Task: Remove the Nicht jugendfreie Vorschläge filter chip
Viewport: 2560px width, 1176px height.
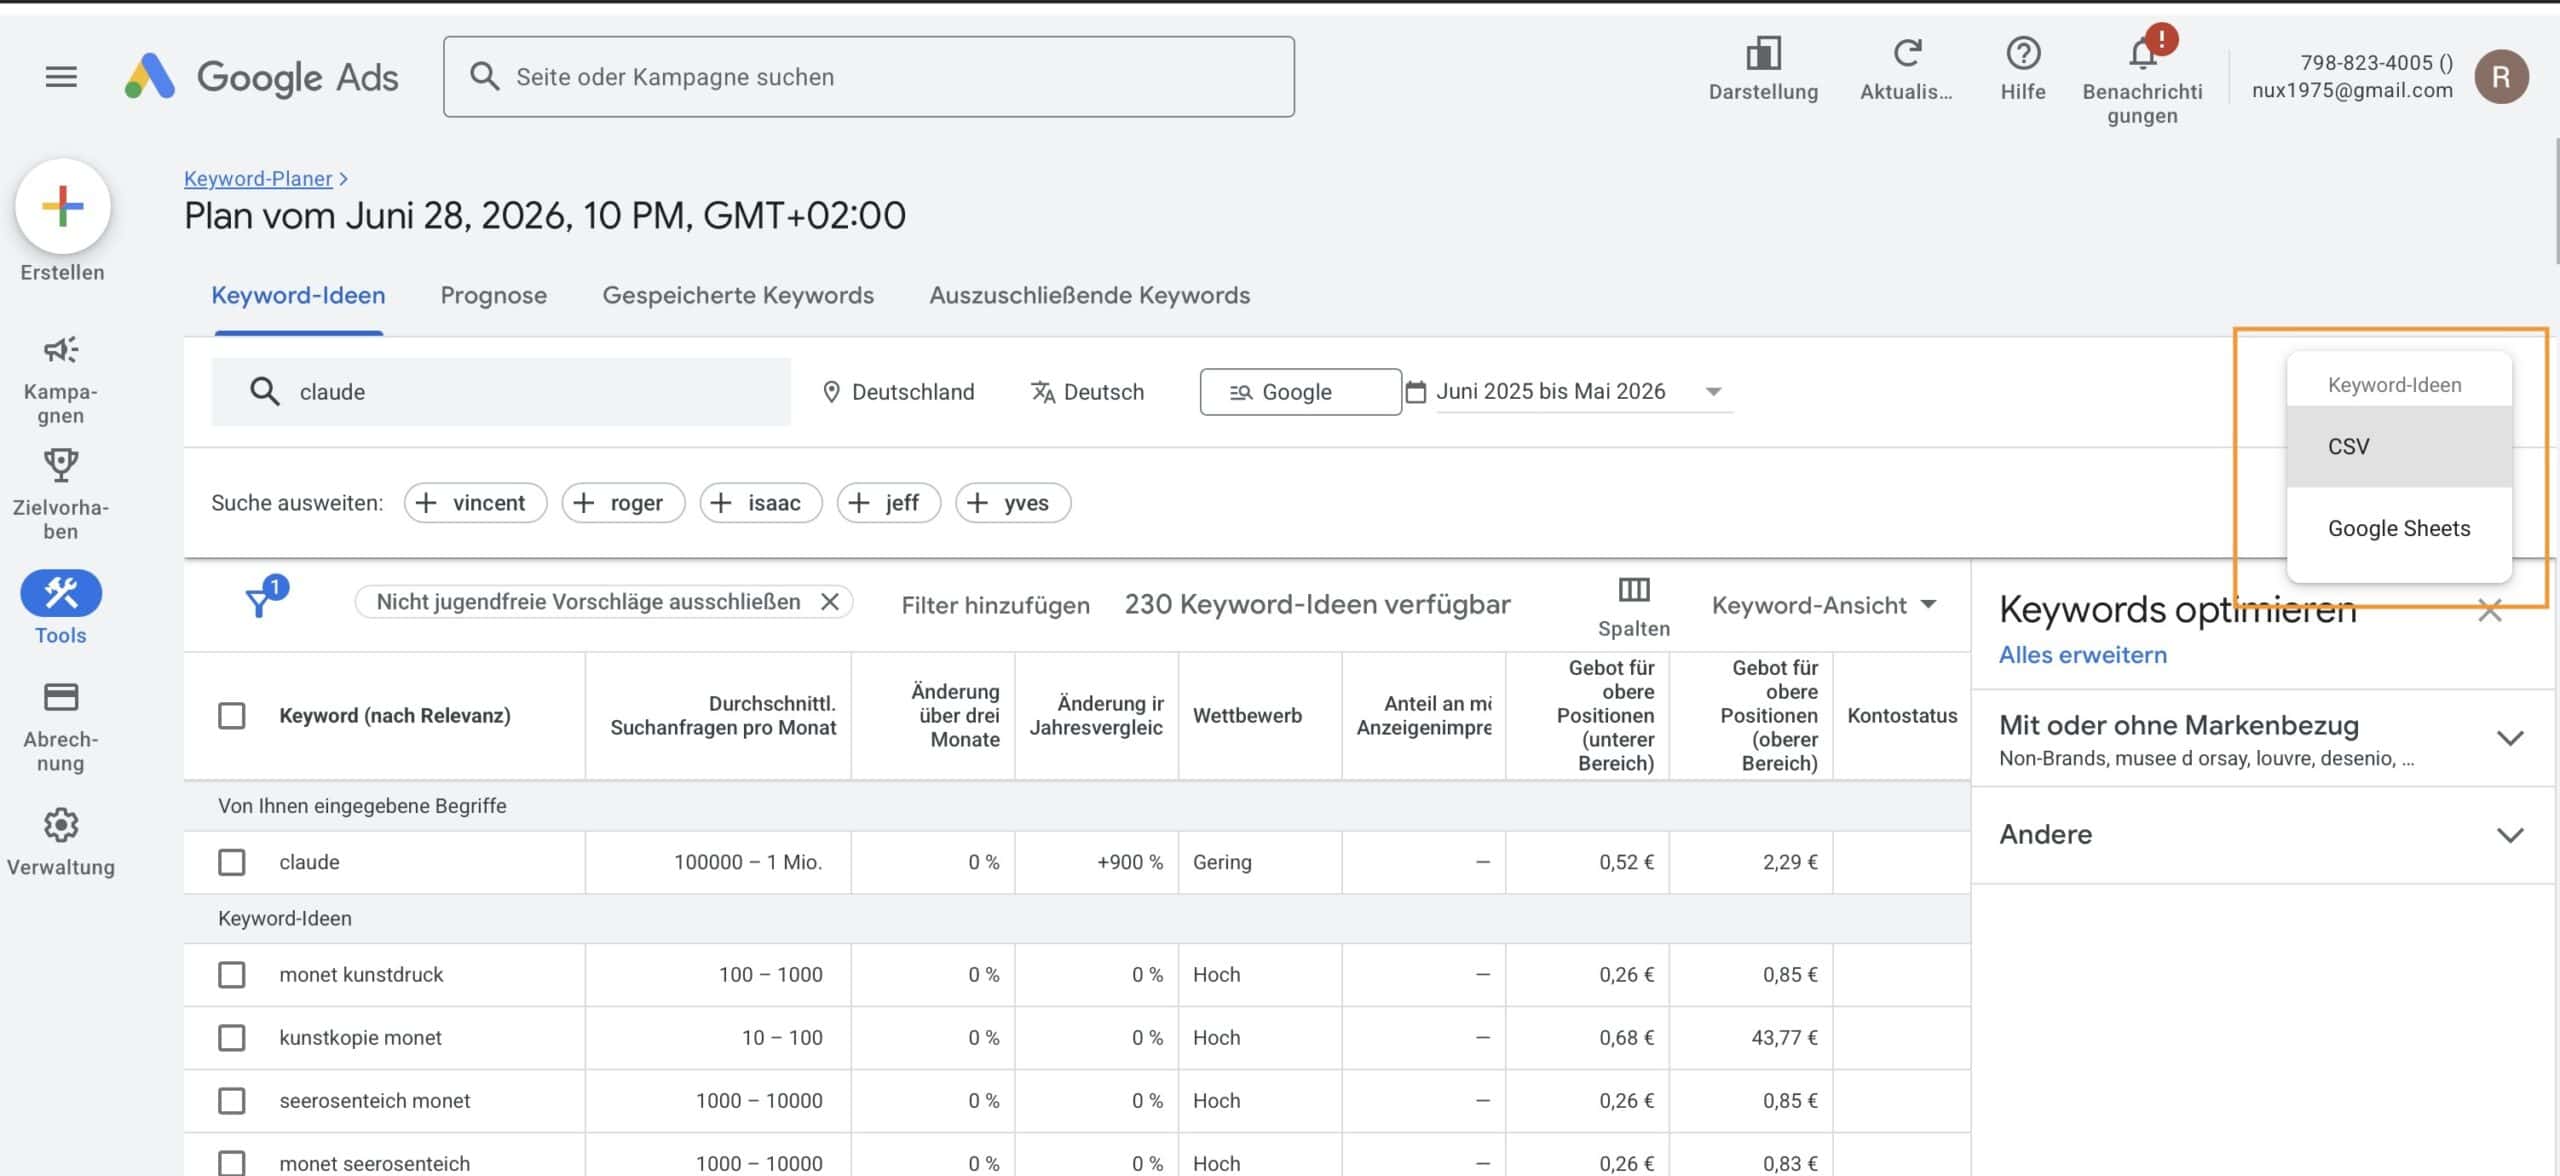Action: 830,602
